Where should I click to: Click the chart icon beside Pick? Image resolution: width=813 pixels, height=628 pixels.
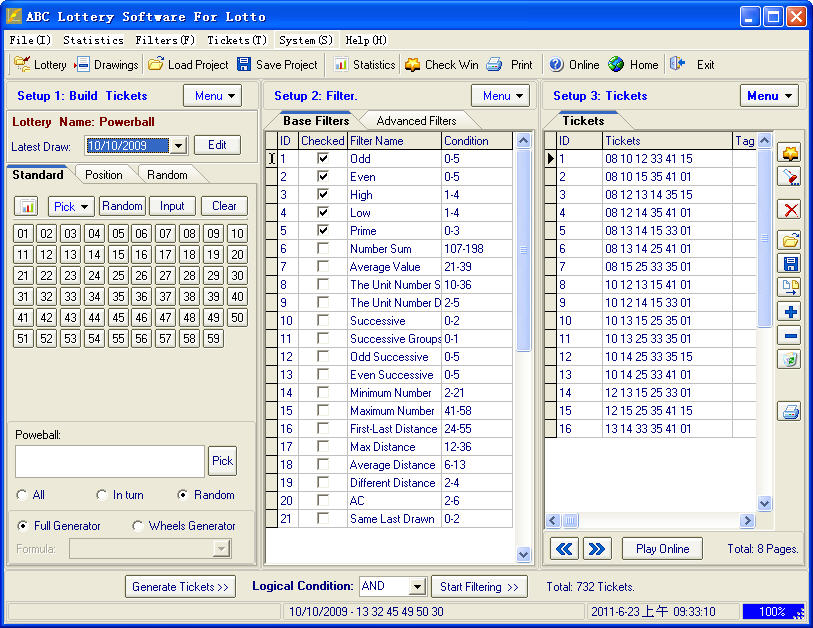click(27, 206)
